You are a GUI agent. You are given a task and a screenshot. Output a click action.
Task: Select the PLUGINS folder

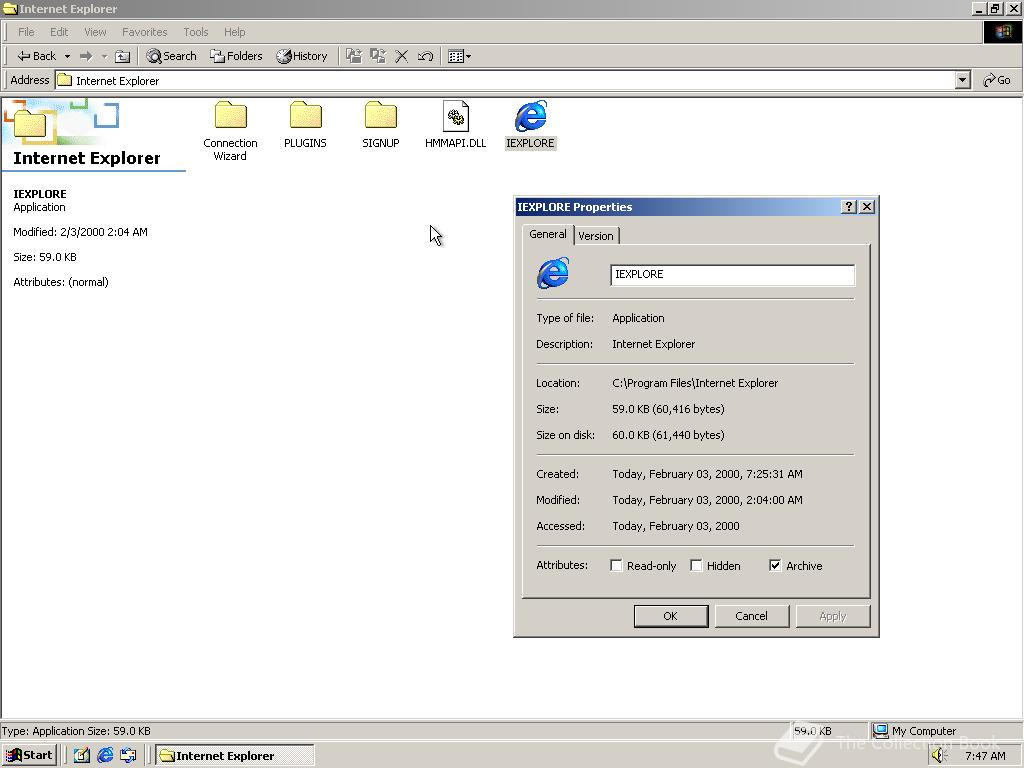(x=305, y=125)
